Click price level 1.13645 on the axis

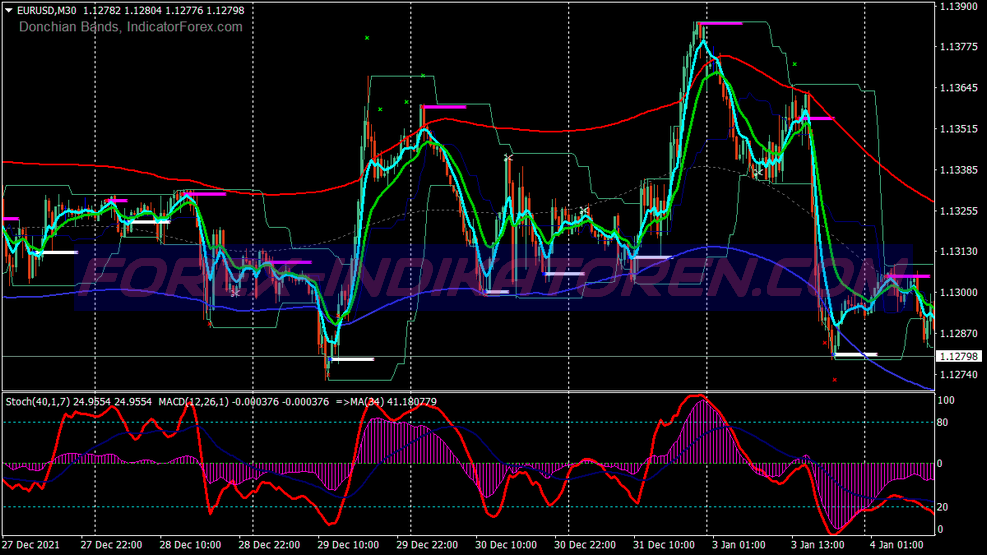click(958, 88)
